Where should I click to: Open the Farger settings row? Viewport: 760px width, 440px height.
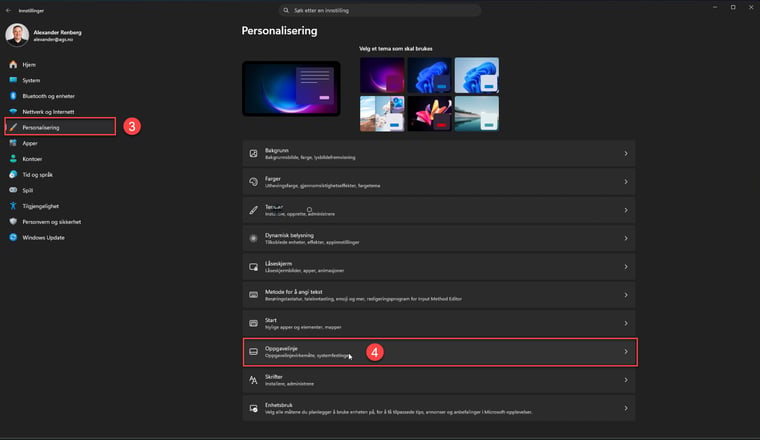click(x=439, y=182)
